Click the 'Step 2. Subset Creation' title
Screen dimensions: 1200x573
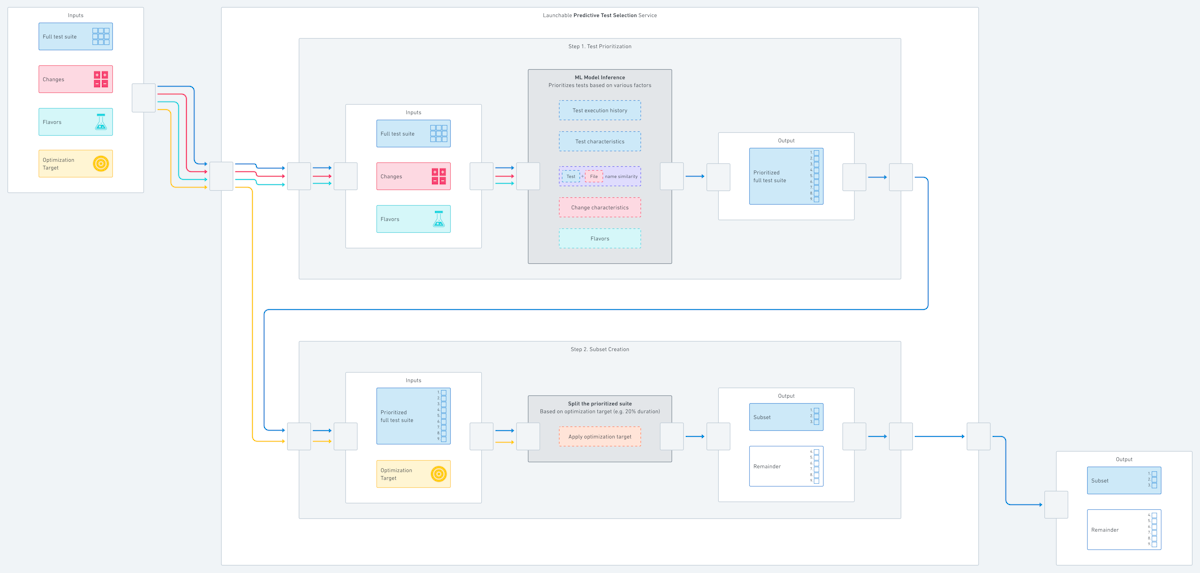(x=600, y=349)
